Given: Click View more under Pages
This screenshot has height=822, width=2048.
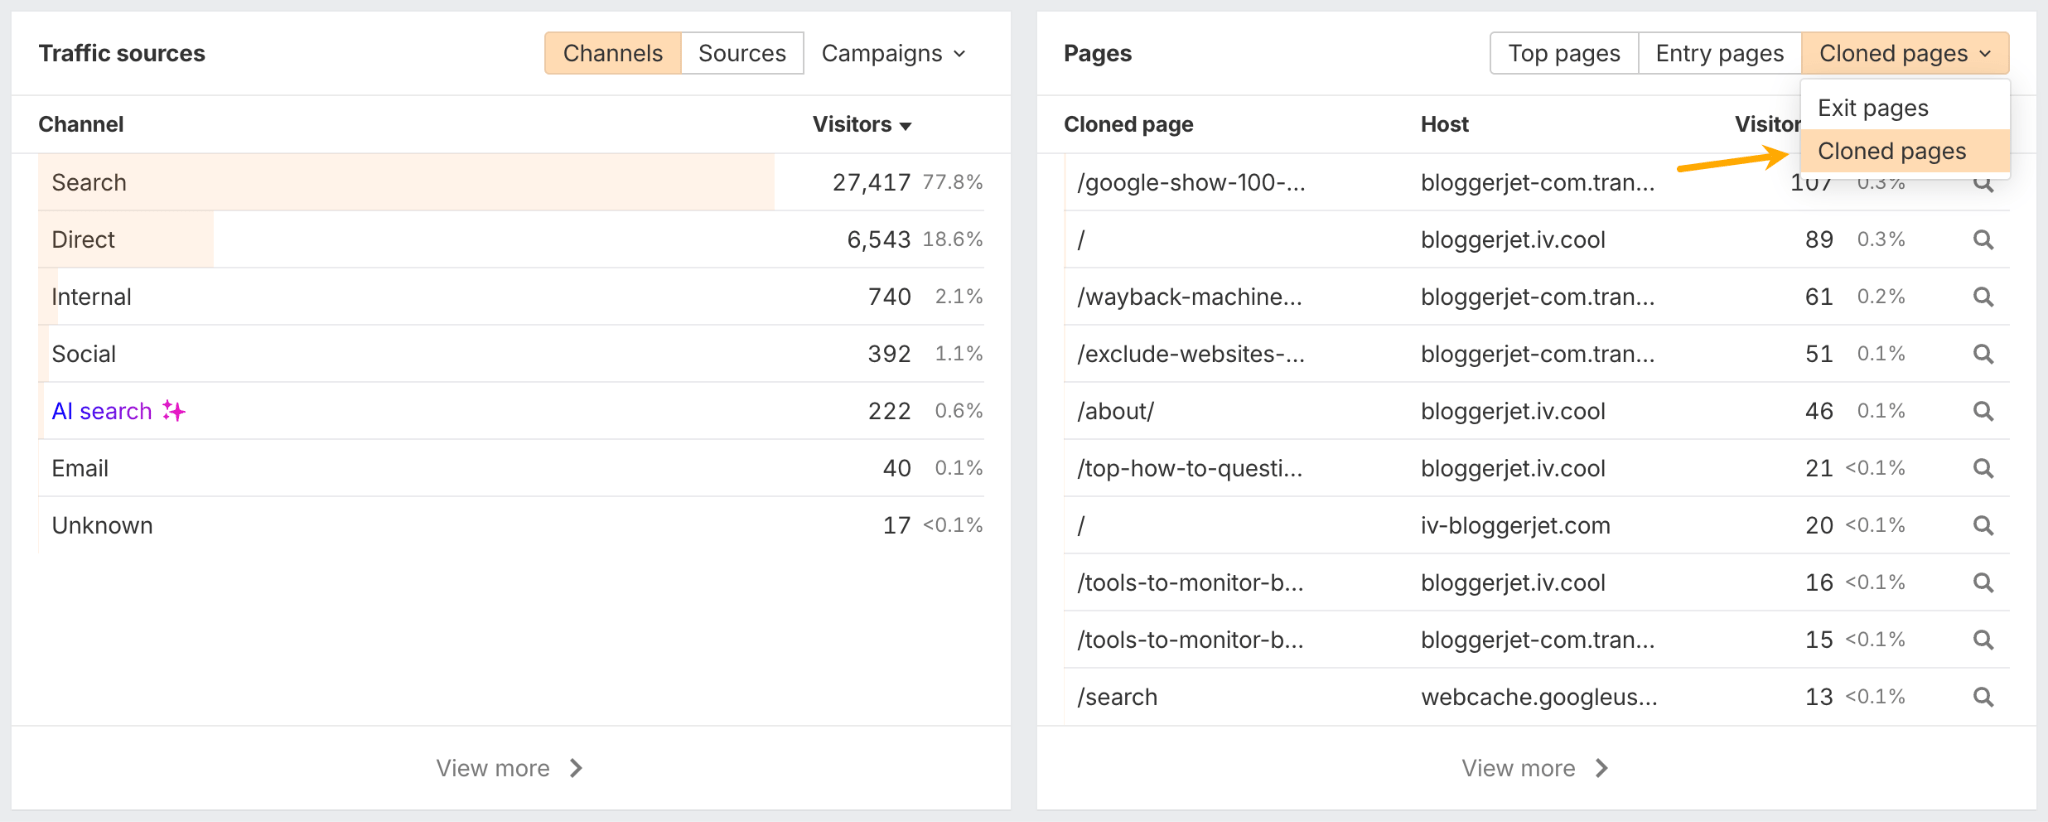Looking at the screenshot, I should (1535, 768).
